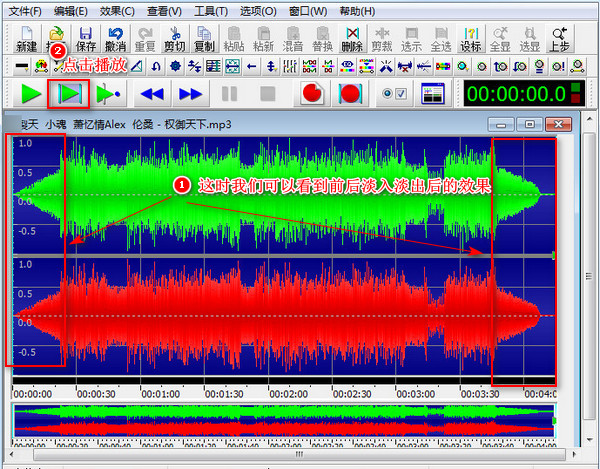Open the 编辑(E) menu
This screenshot has height=469, width=600.
pos(71,11)
